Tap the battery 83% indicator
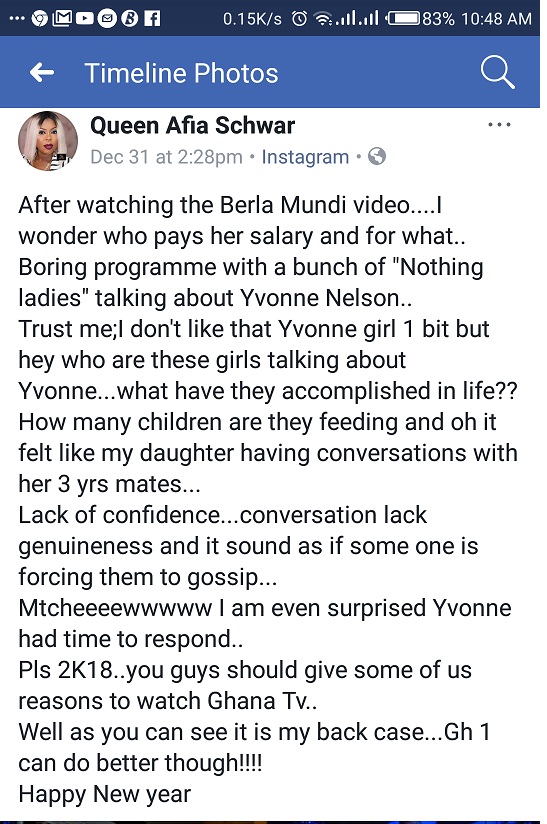Screen dimensions: 547x824 [x=420, y=19]
